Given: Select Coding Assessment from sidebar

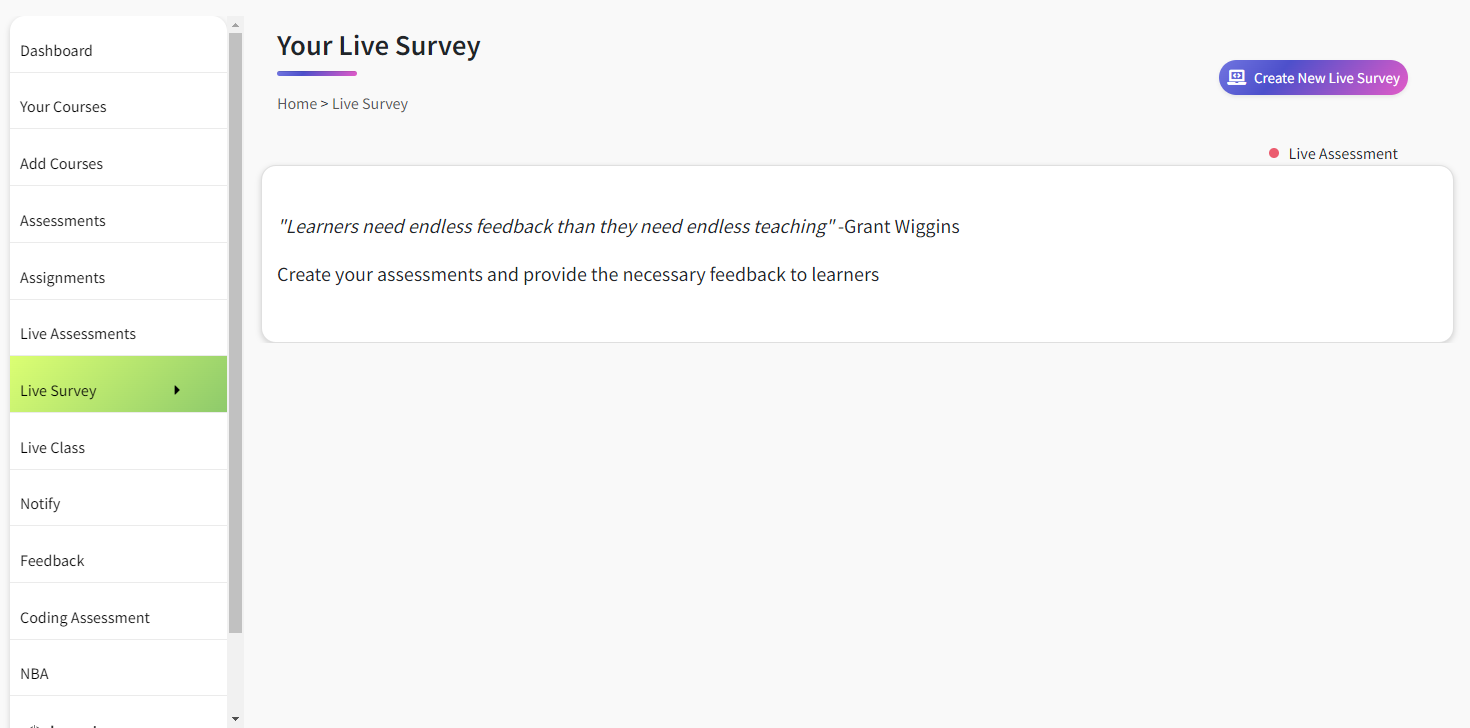Looking at the screenshot, I should click(x=85, y=617).
